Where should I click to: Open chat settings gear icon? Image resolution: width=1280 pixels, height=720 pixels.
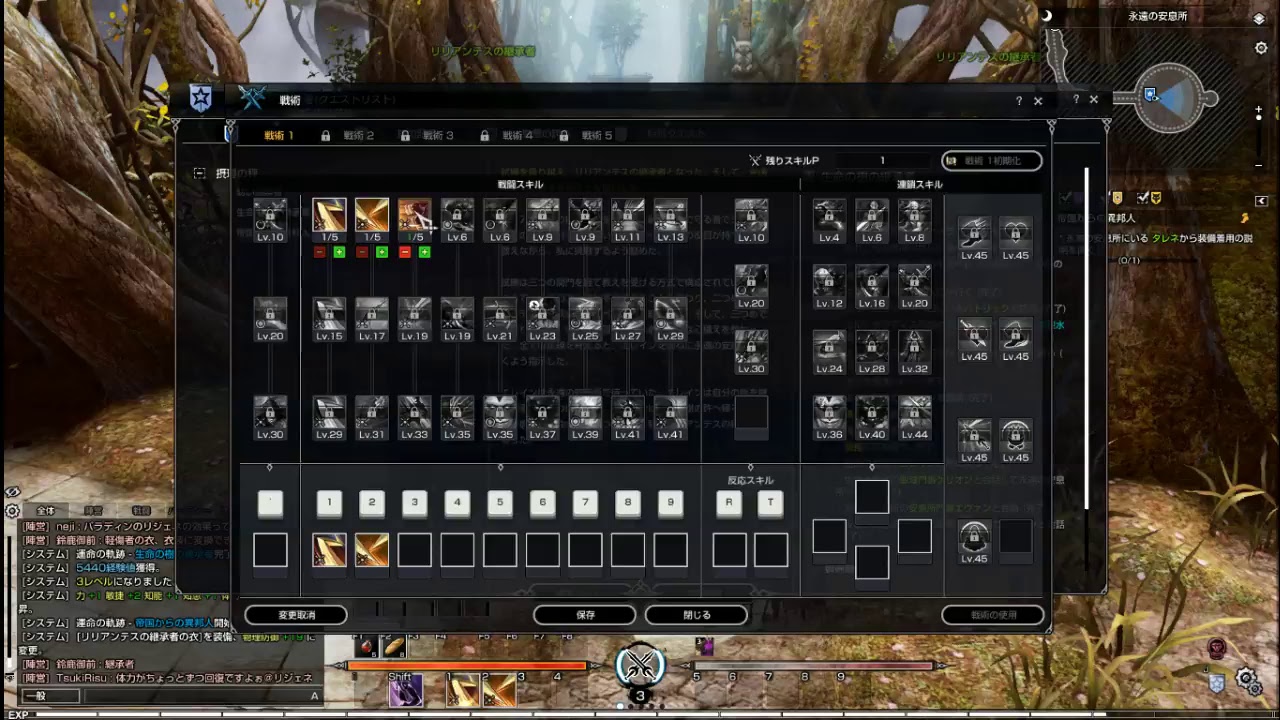point(12,511)
